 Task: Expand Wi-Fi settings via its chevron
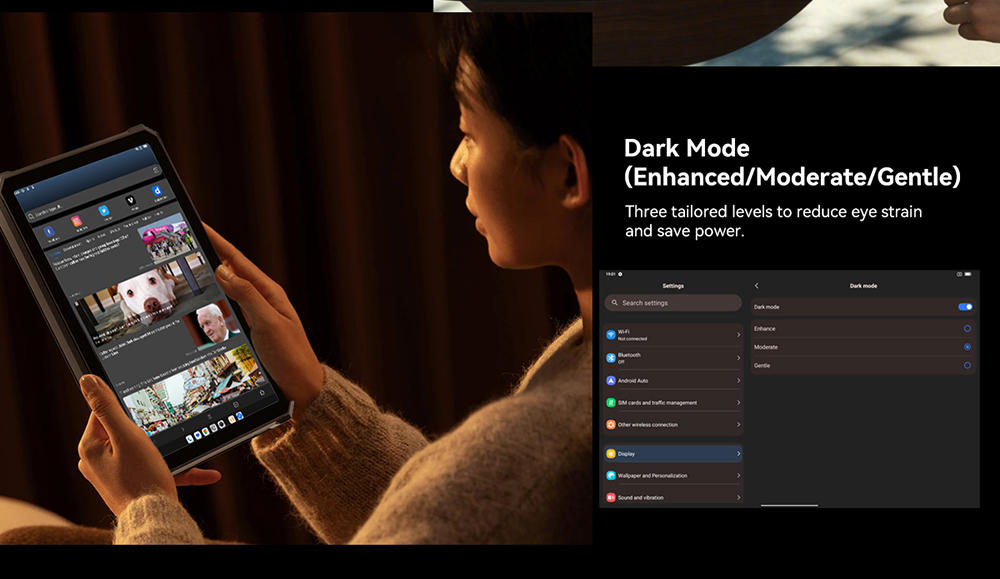[x=738, y=335]
